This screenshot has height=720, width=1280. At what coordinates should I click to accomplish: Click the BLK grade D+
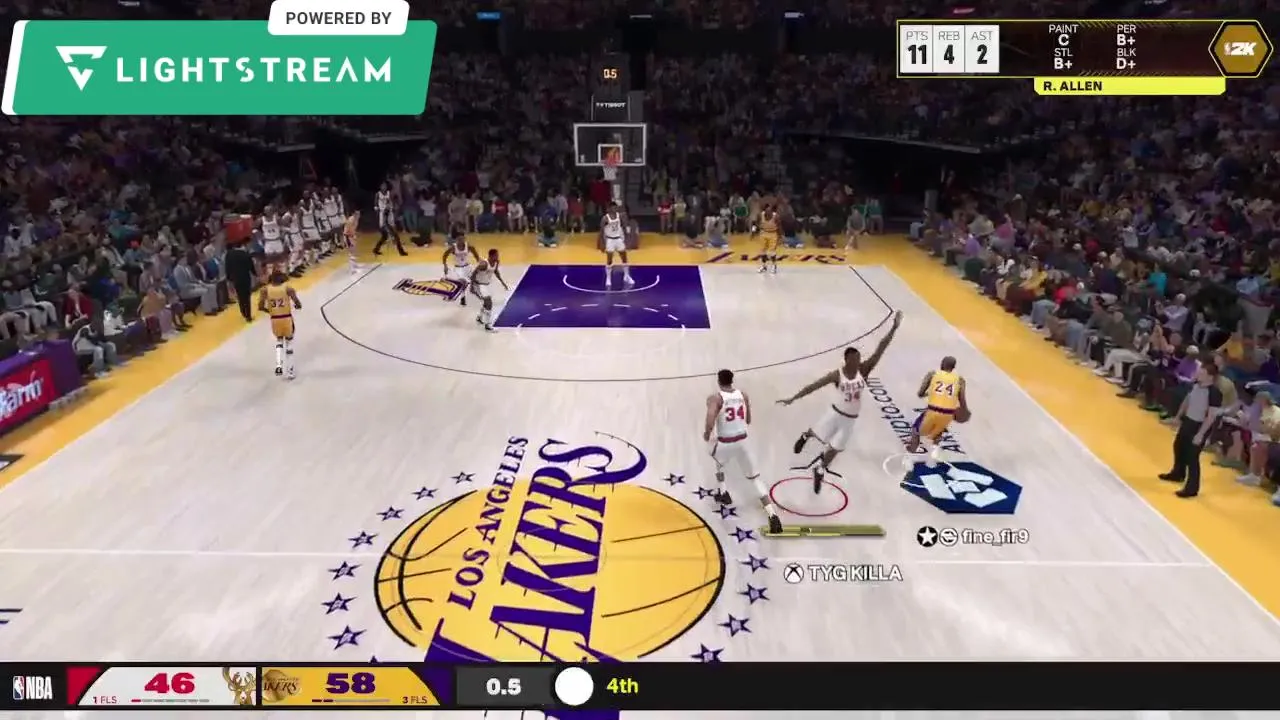tap(1126, 64)
